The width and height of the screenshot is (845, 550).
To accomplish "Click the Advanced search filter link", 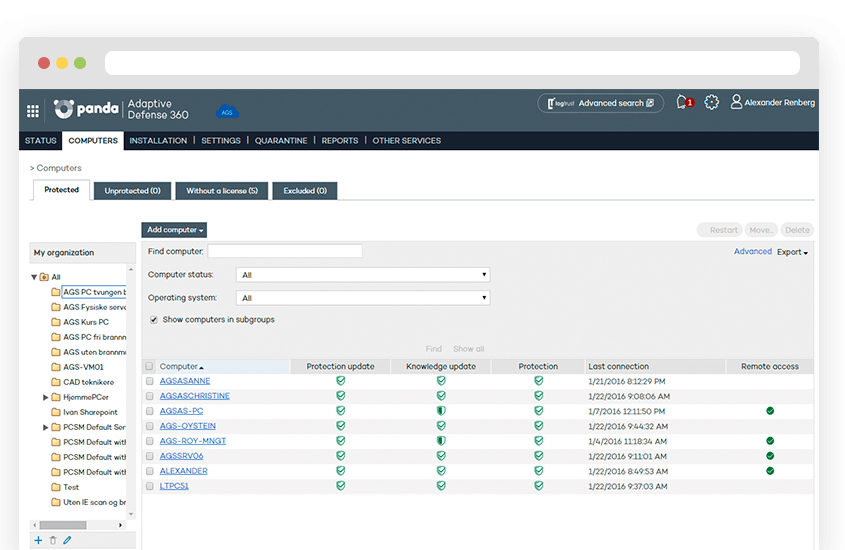I will coord(752,252).
